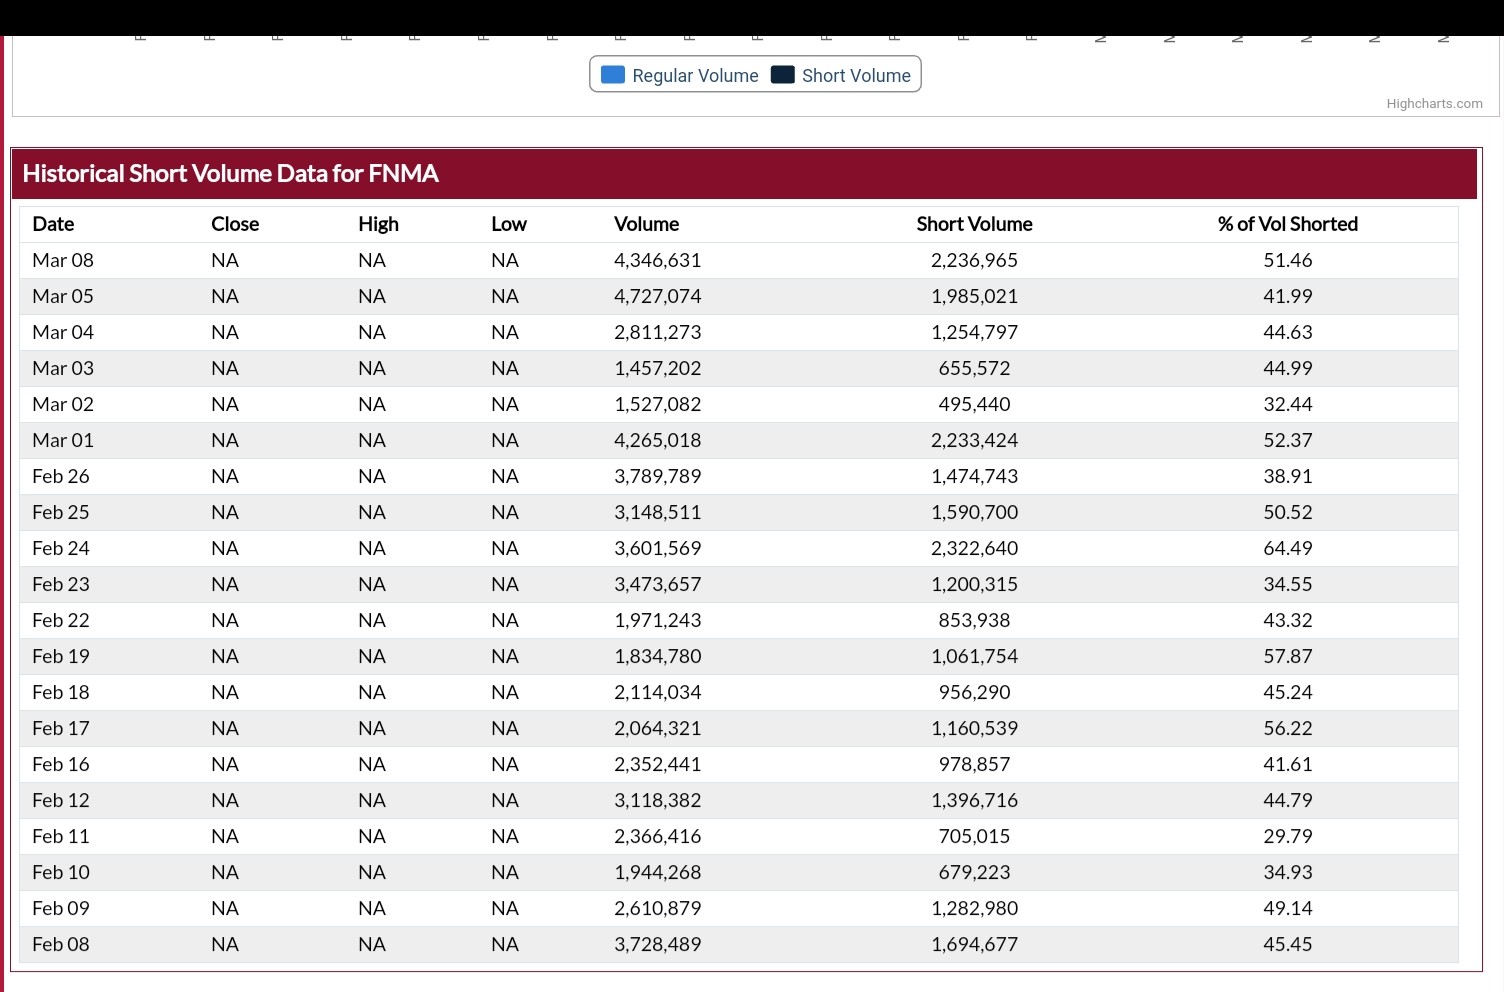This screenshot has width=1504, height=992.
Task: Click the 64.49 percent shorted cell
Action: [x=1287, y=548]
